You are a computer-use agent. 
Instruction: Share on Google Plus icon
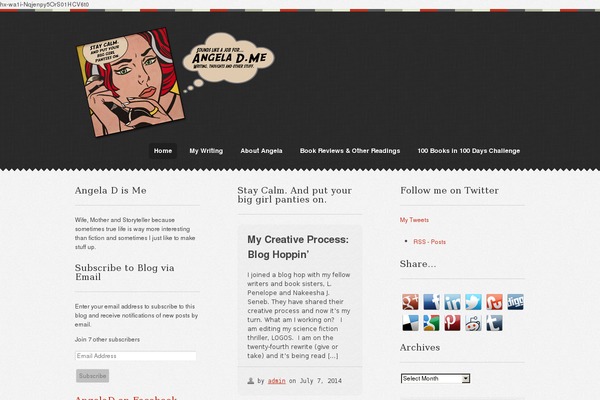tap(410, 302)
